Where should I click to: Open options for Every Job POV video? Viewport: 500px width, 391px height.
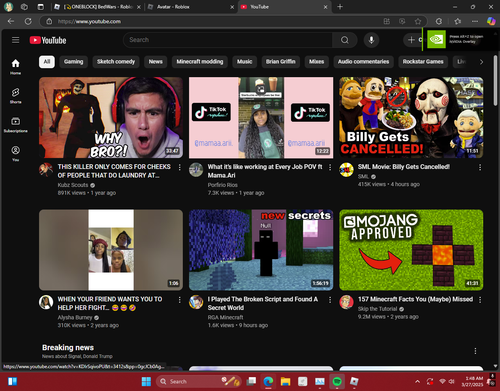pyautogui.click(x=330, y=167)
